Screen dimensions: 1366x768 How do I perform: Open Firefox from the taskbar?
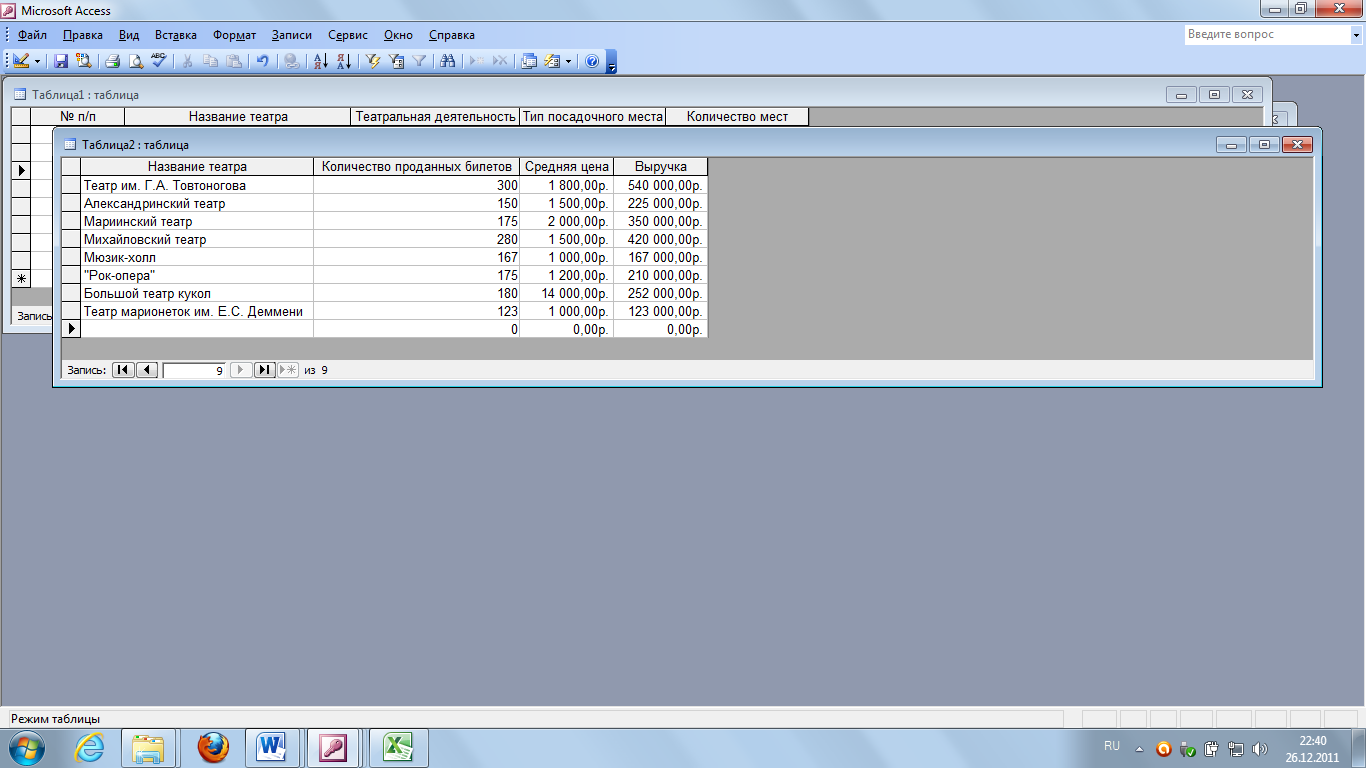(x=212, y=747)
